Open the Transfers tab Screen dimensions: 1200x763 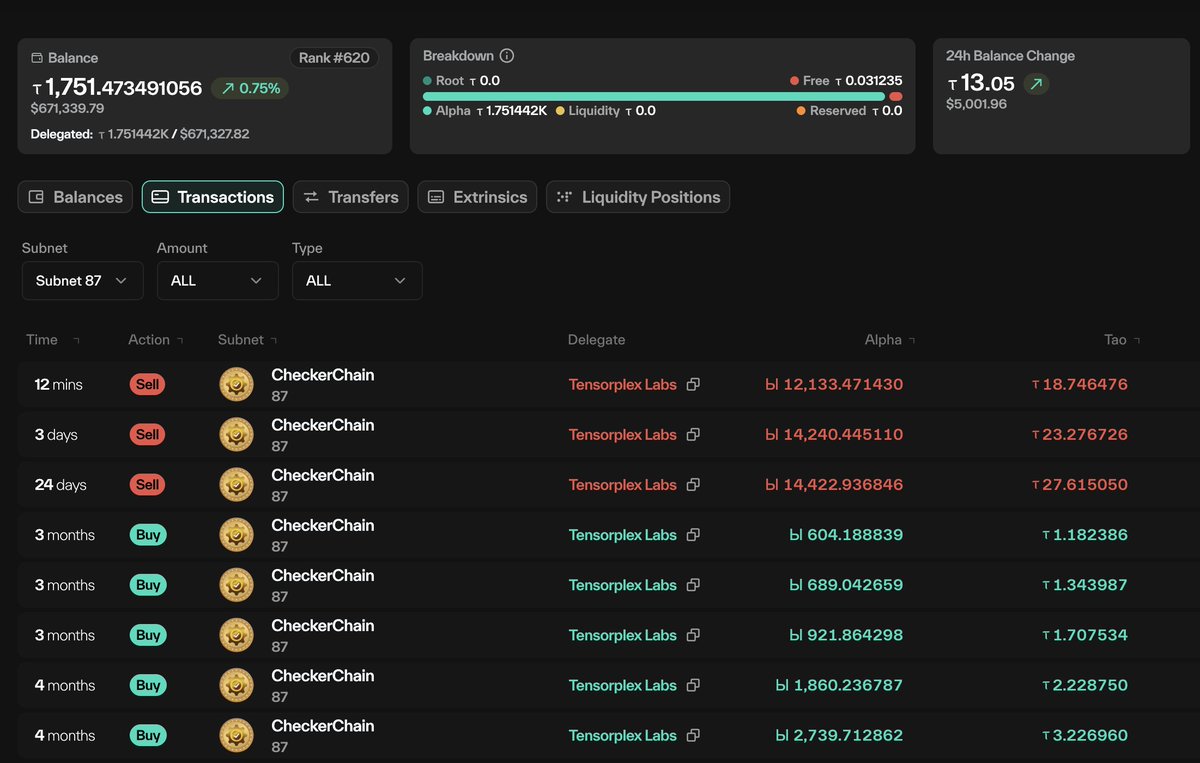pyautogui.click(x=351, y=197)
